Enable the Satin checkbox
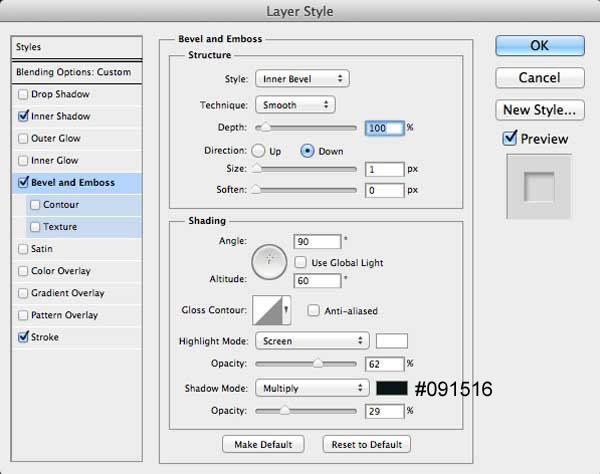Viewport: 600px width, 474px height. 23,249
